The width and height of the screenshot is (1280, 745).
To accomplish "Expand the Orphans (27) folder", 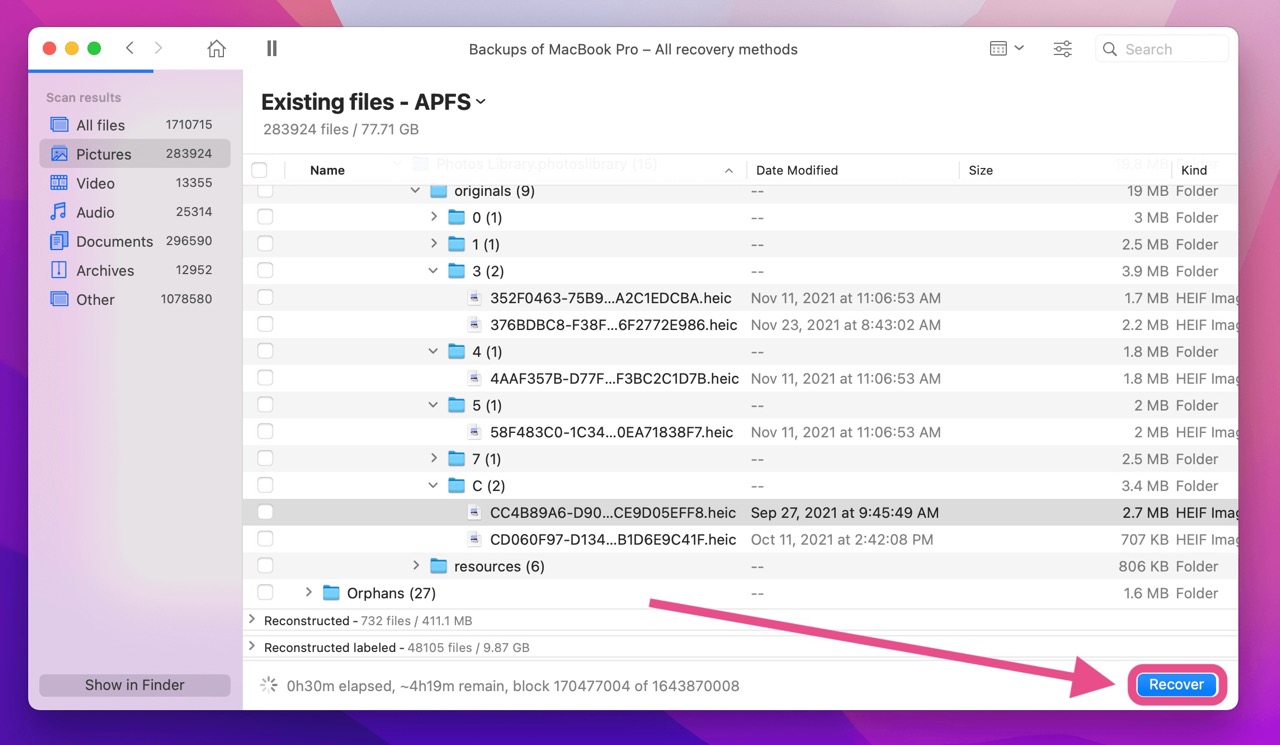I will click(x=308, y=593).
